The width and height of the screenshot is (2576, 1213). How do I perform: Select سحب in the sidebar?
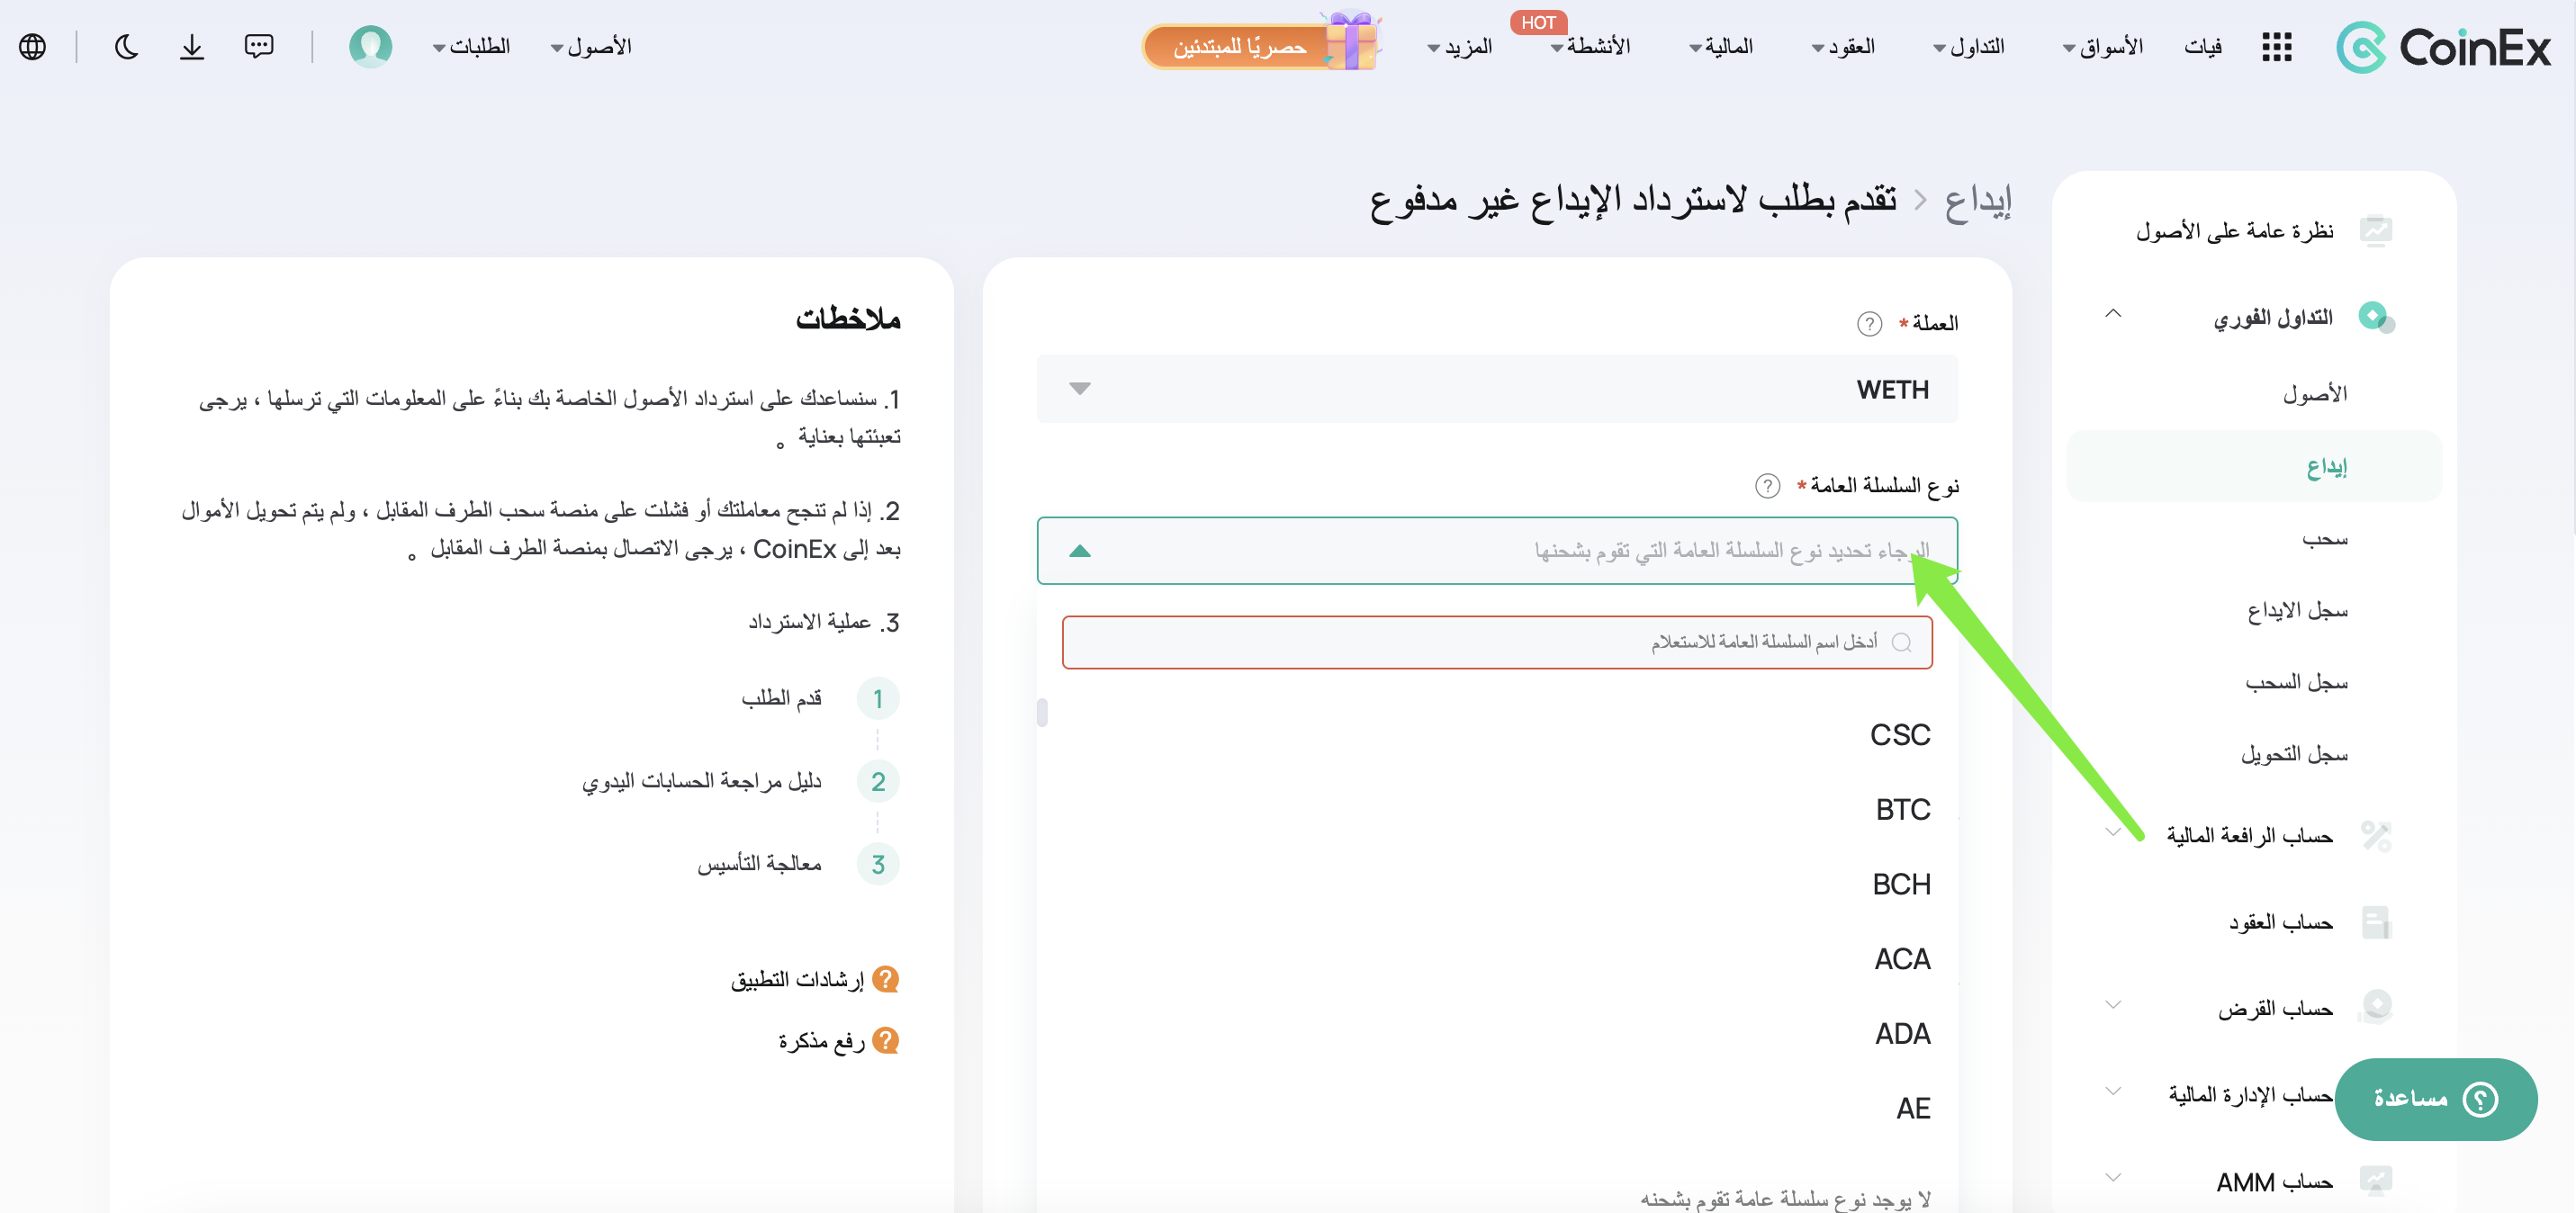tap(2324, 539)
